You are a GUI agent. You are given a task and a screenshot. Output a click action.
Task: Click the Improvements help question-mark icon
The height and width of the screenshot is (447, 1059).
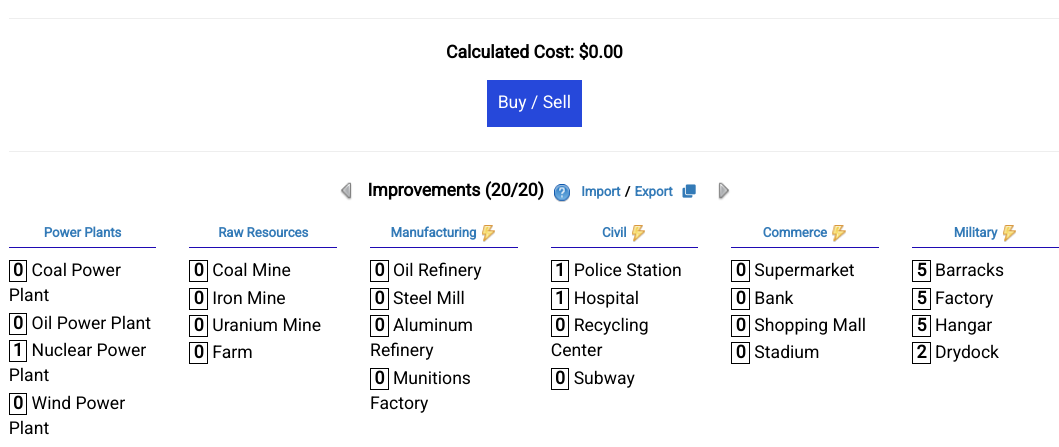pos(561,192)
